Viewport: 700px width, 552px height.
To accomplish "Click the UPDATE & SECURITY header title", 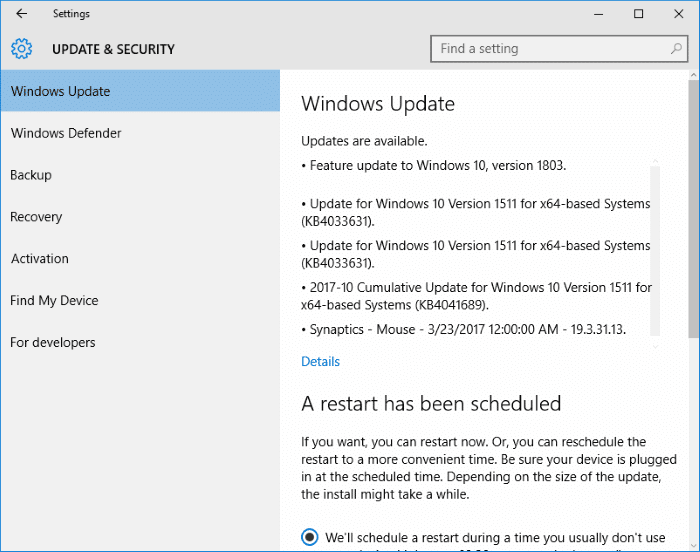I will (x=113, y=49).
